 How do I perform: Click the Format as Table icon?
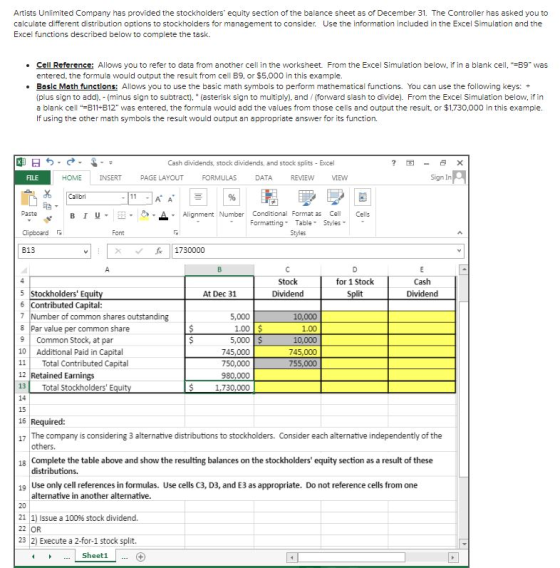(306, 197)
